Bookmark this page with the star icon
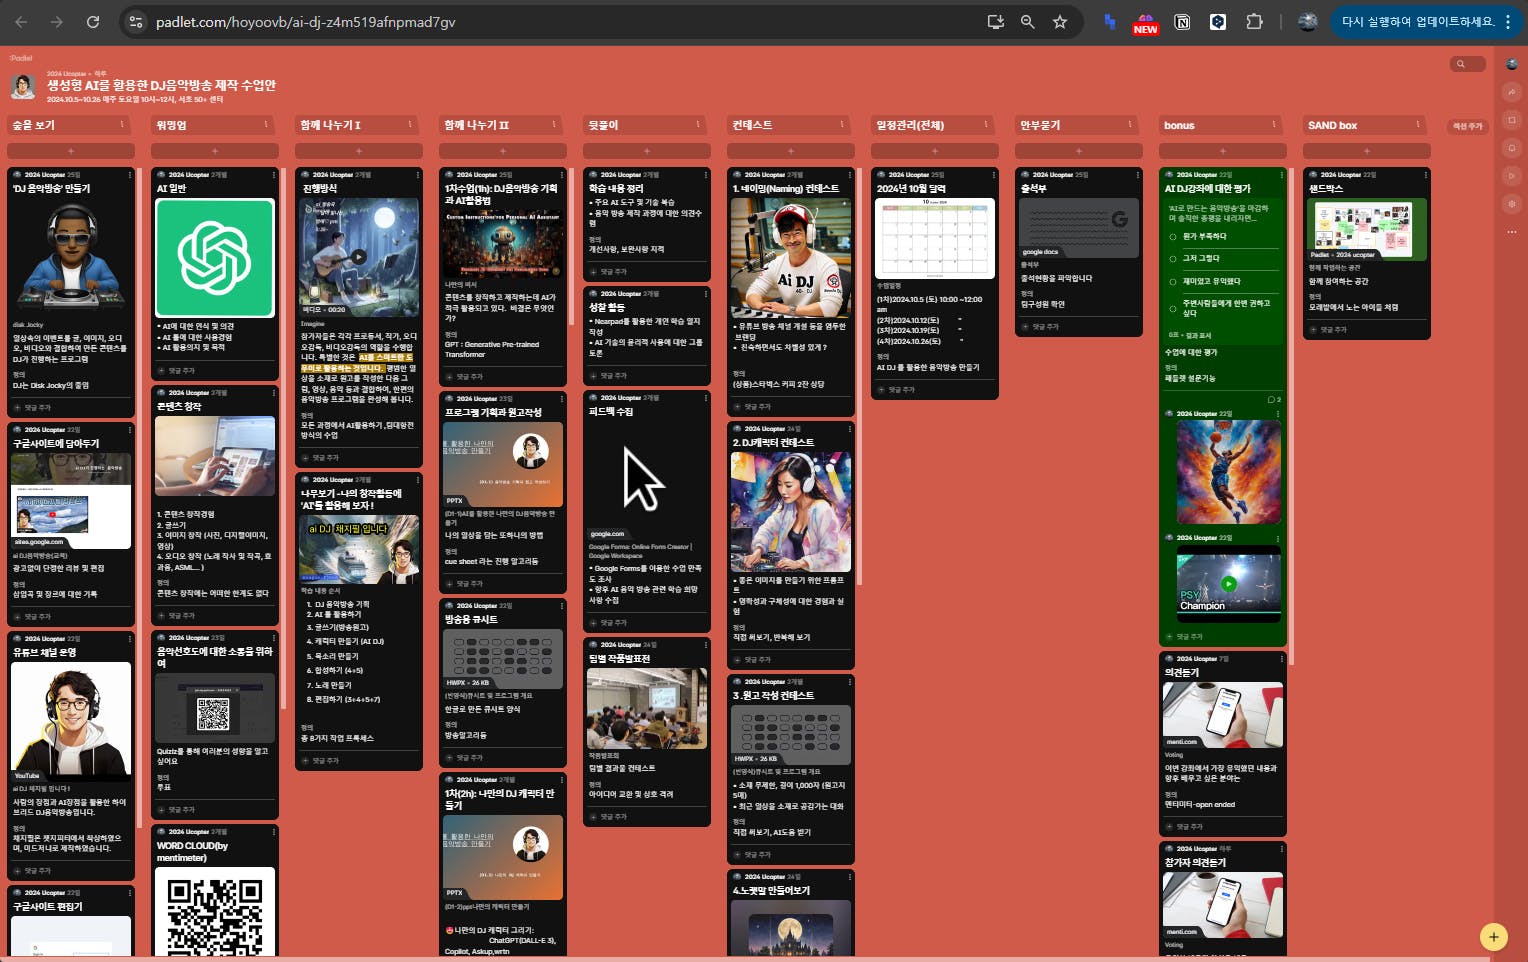Screen dimensions: 1528x962 1060,22
